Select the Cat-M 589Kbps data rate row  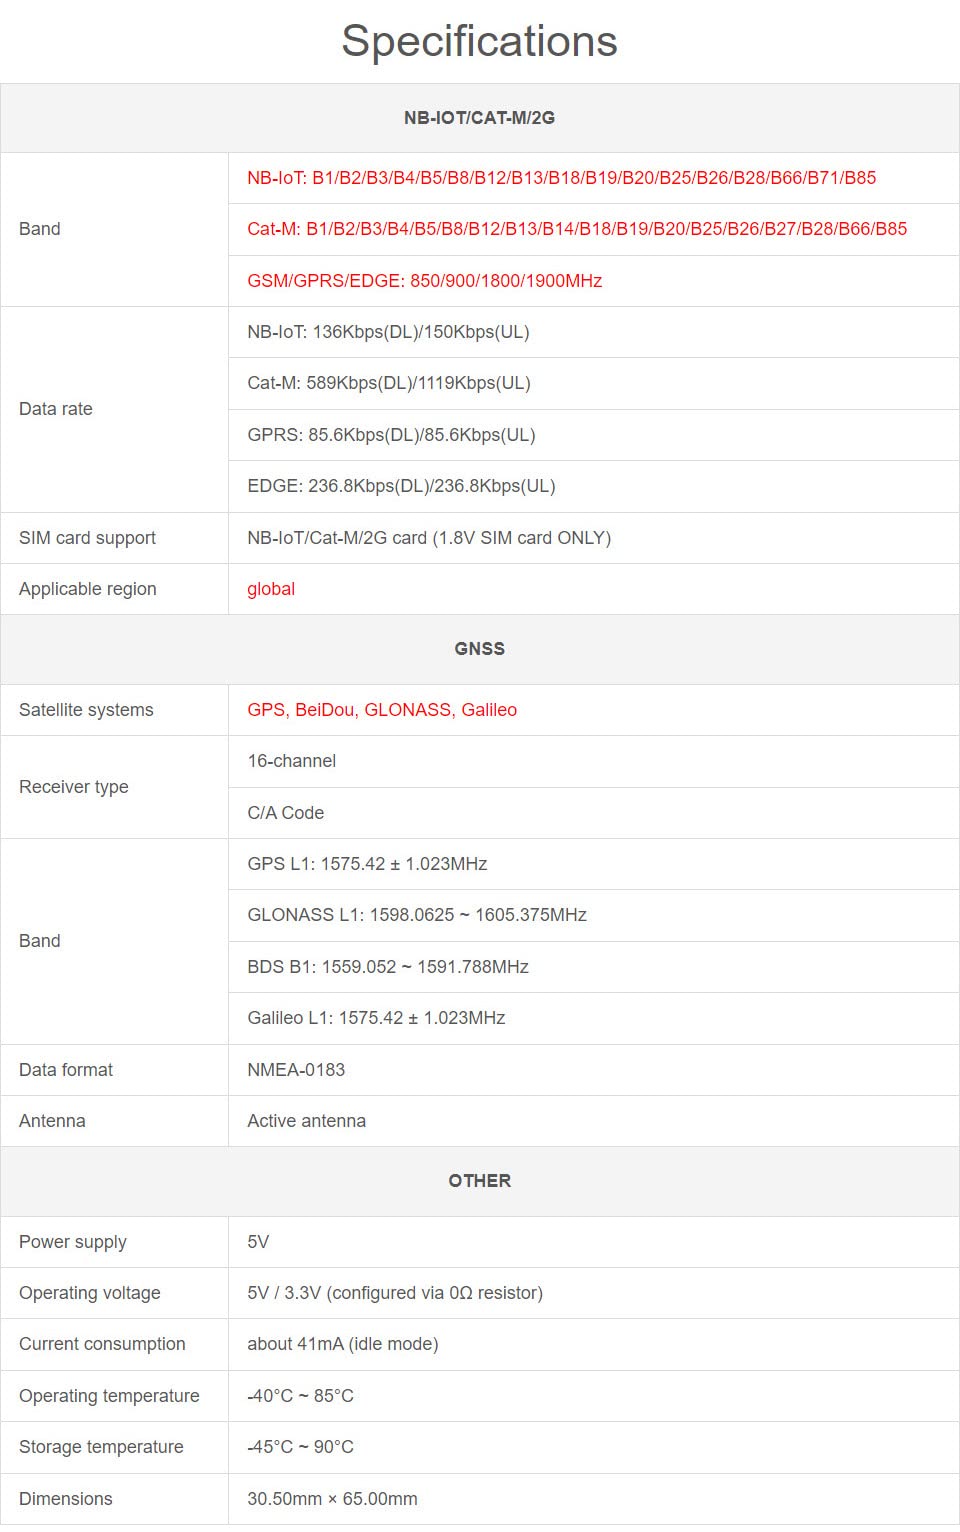[x=388, y=383]
